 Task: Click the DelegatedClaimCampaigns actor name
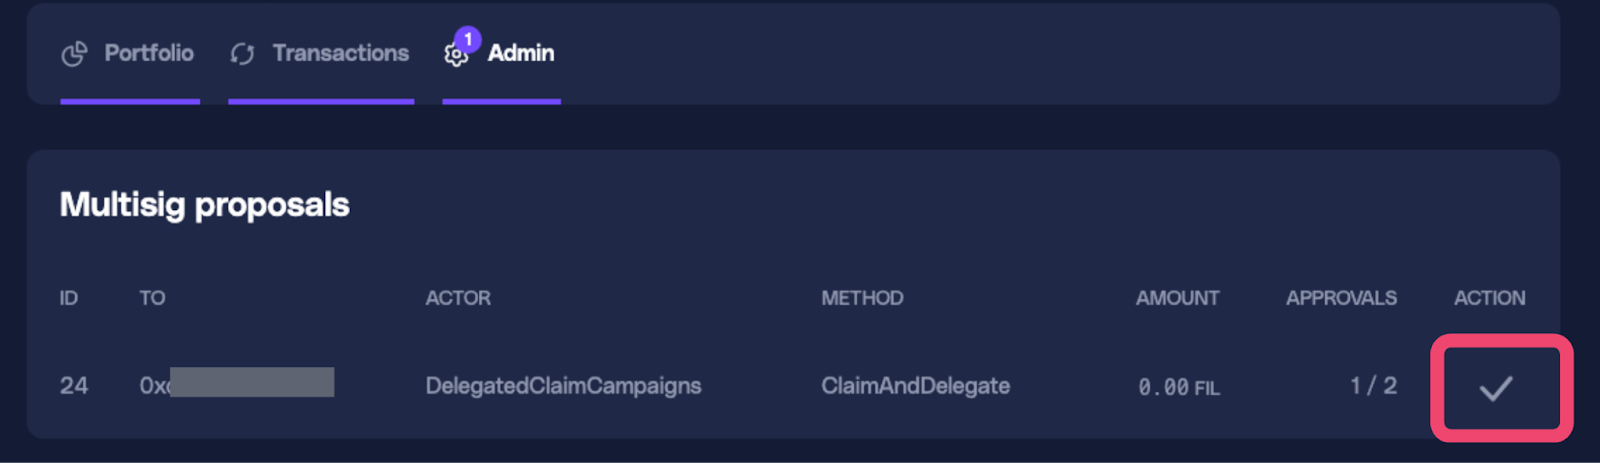coord(563,386)
